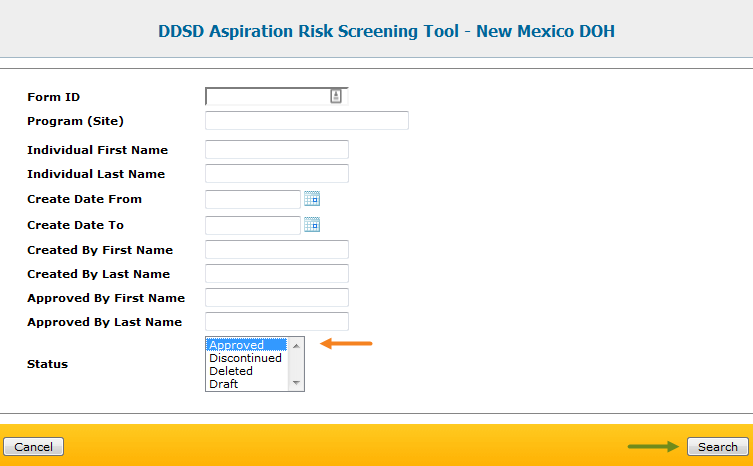Click the Create Date To text box
This screenshot has height=466, width=753.
(253, 225)
